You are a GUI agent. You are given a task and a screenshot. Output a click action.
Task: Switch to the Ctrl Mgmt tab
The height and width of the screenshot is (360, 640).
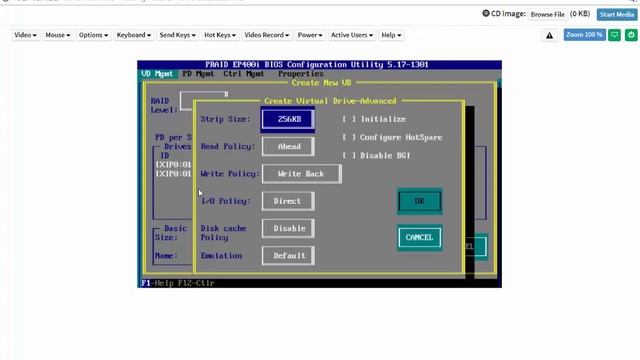(244, 74)
